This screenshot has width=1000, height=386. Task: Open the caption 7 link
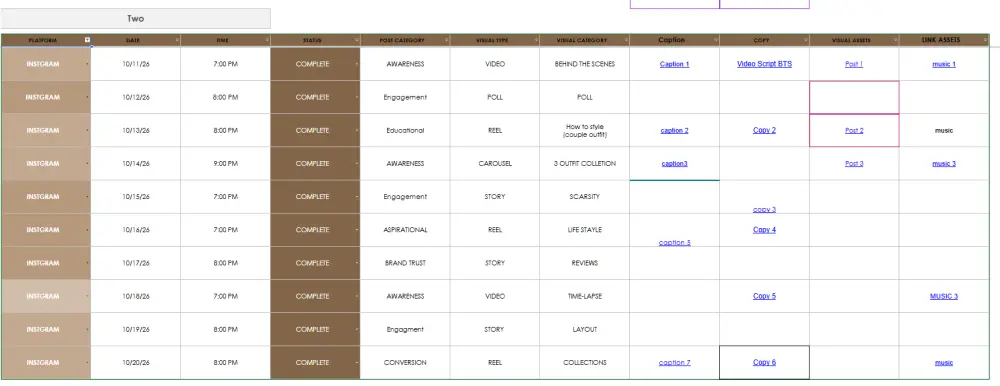(674, 363)
